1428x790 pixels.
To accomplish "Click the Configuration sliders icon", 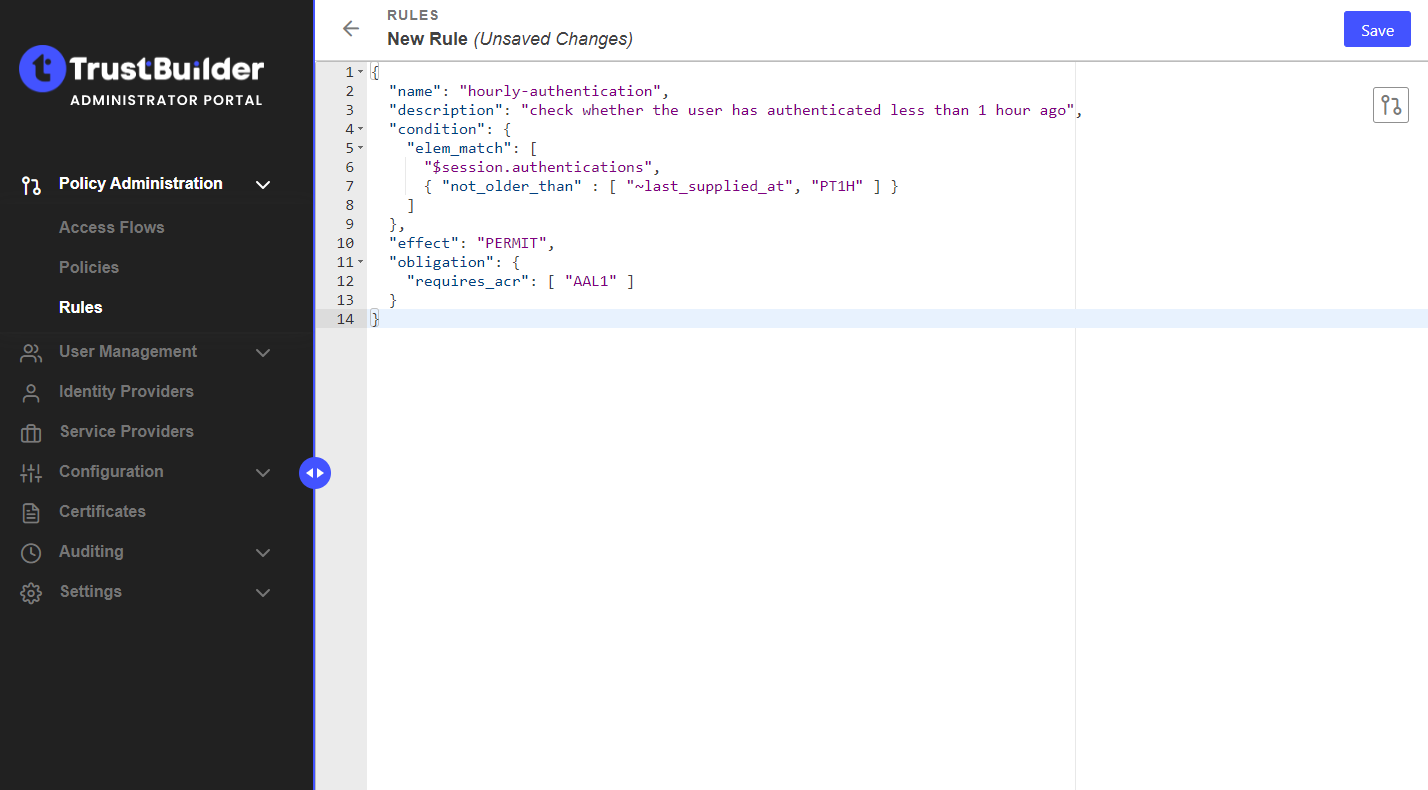I will tap(31, 473).
